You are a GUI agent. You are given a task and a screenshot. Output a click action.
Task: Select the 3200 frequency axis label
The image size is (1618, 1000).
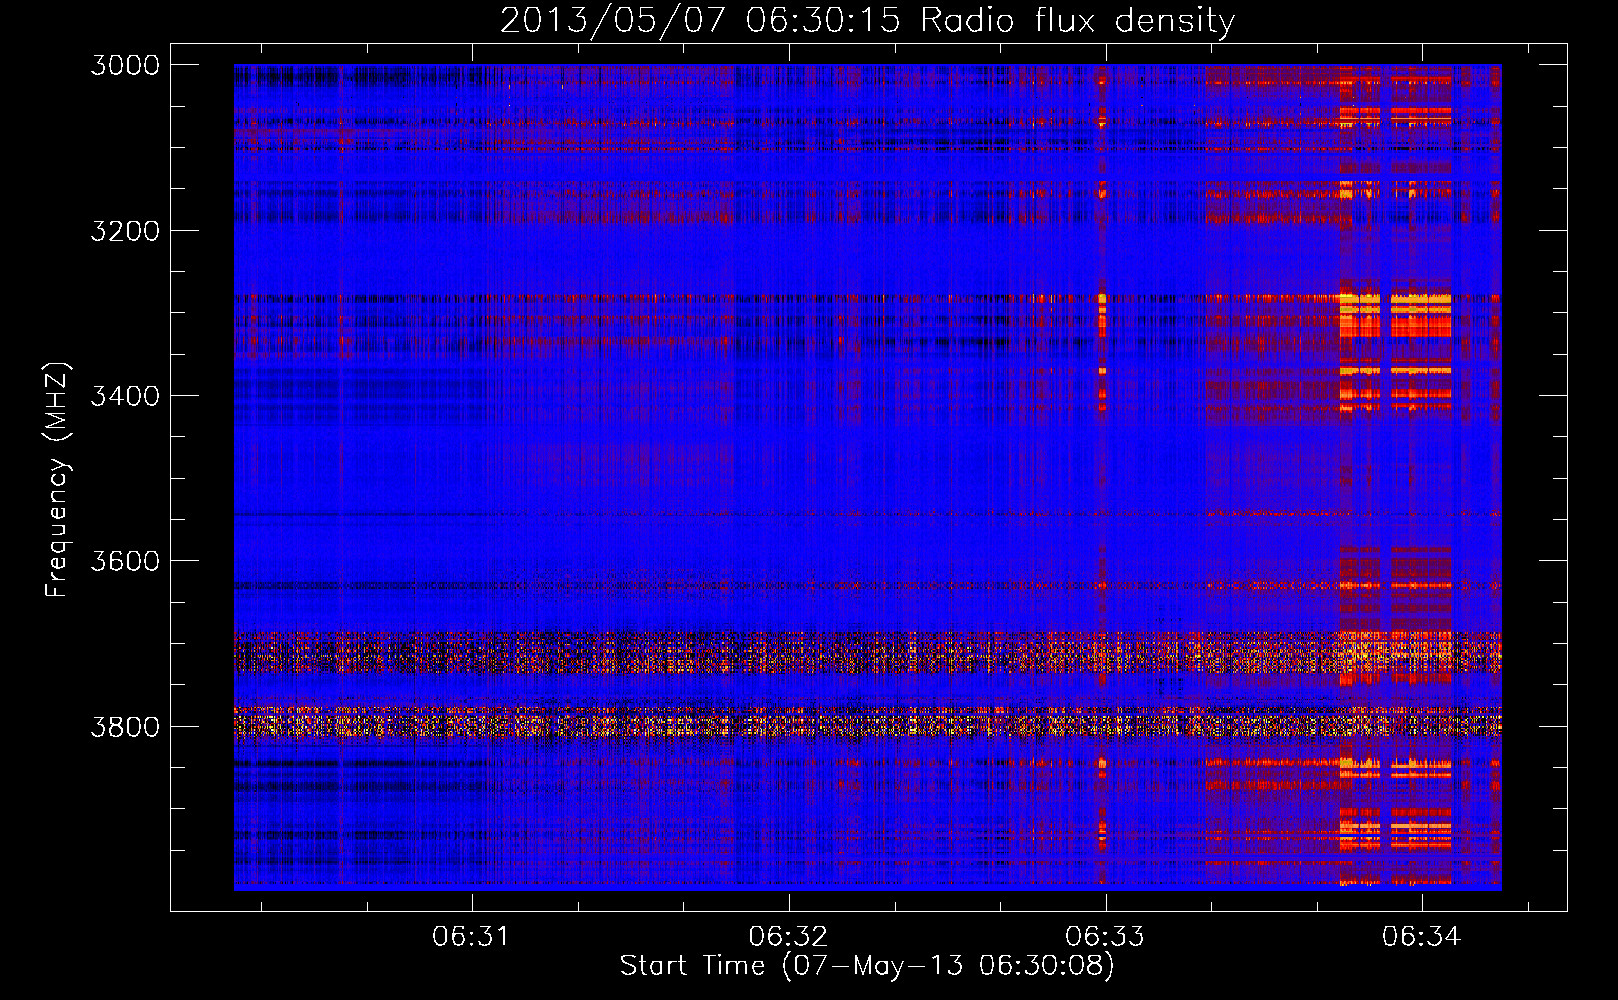[x=125, y=231]
